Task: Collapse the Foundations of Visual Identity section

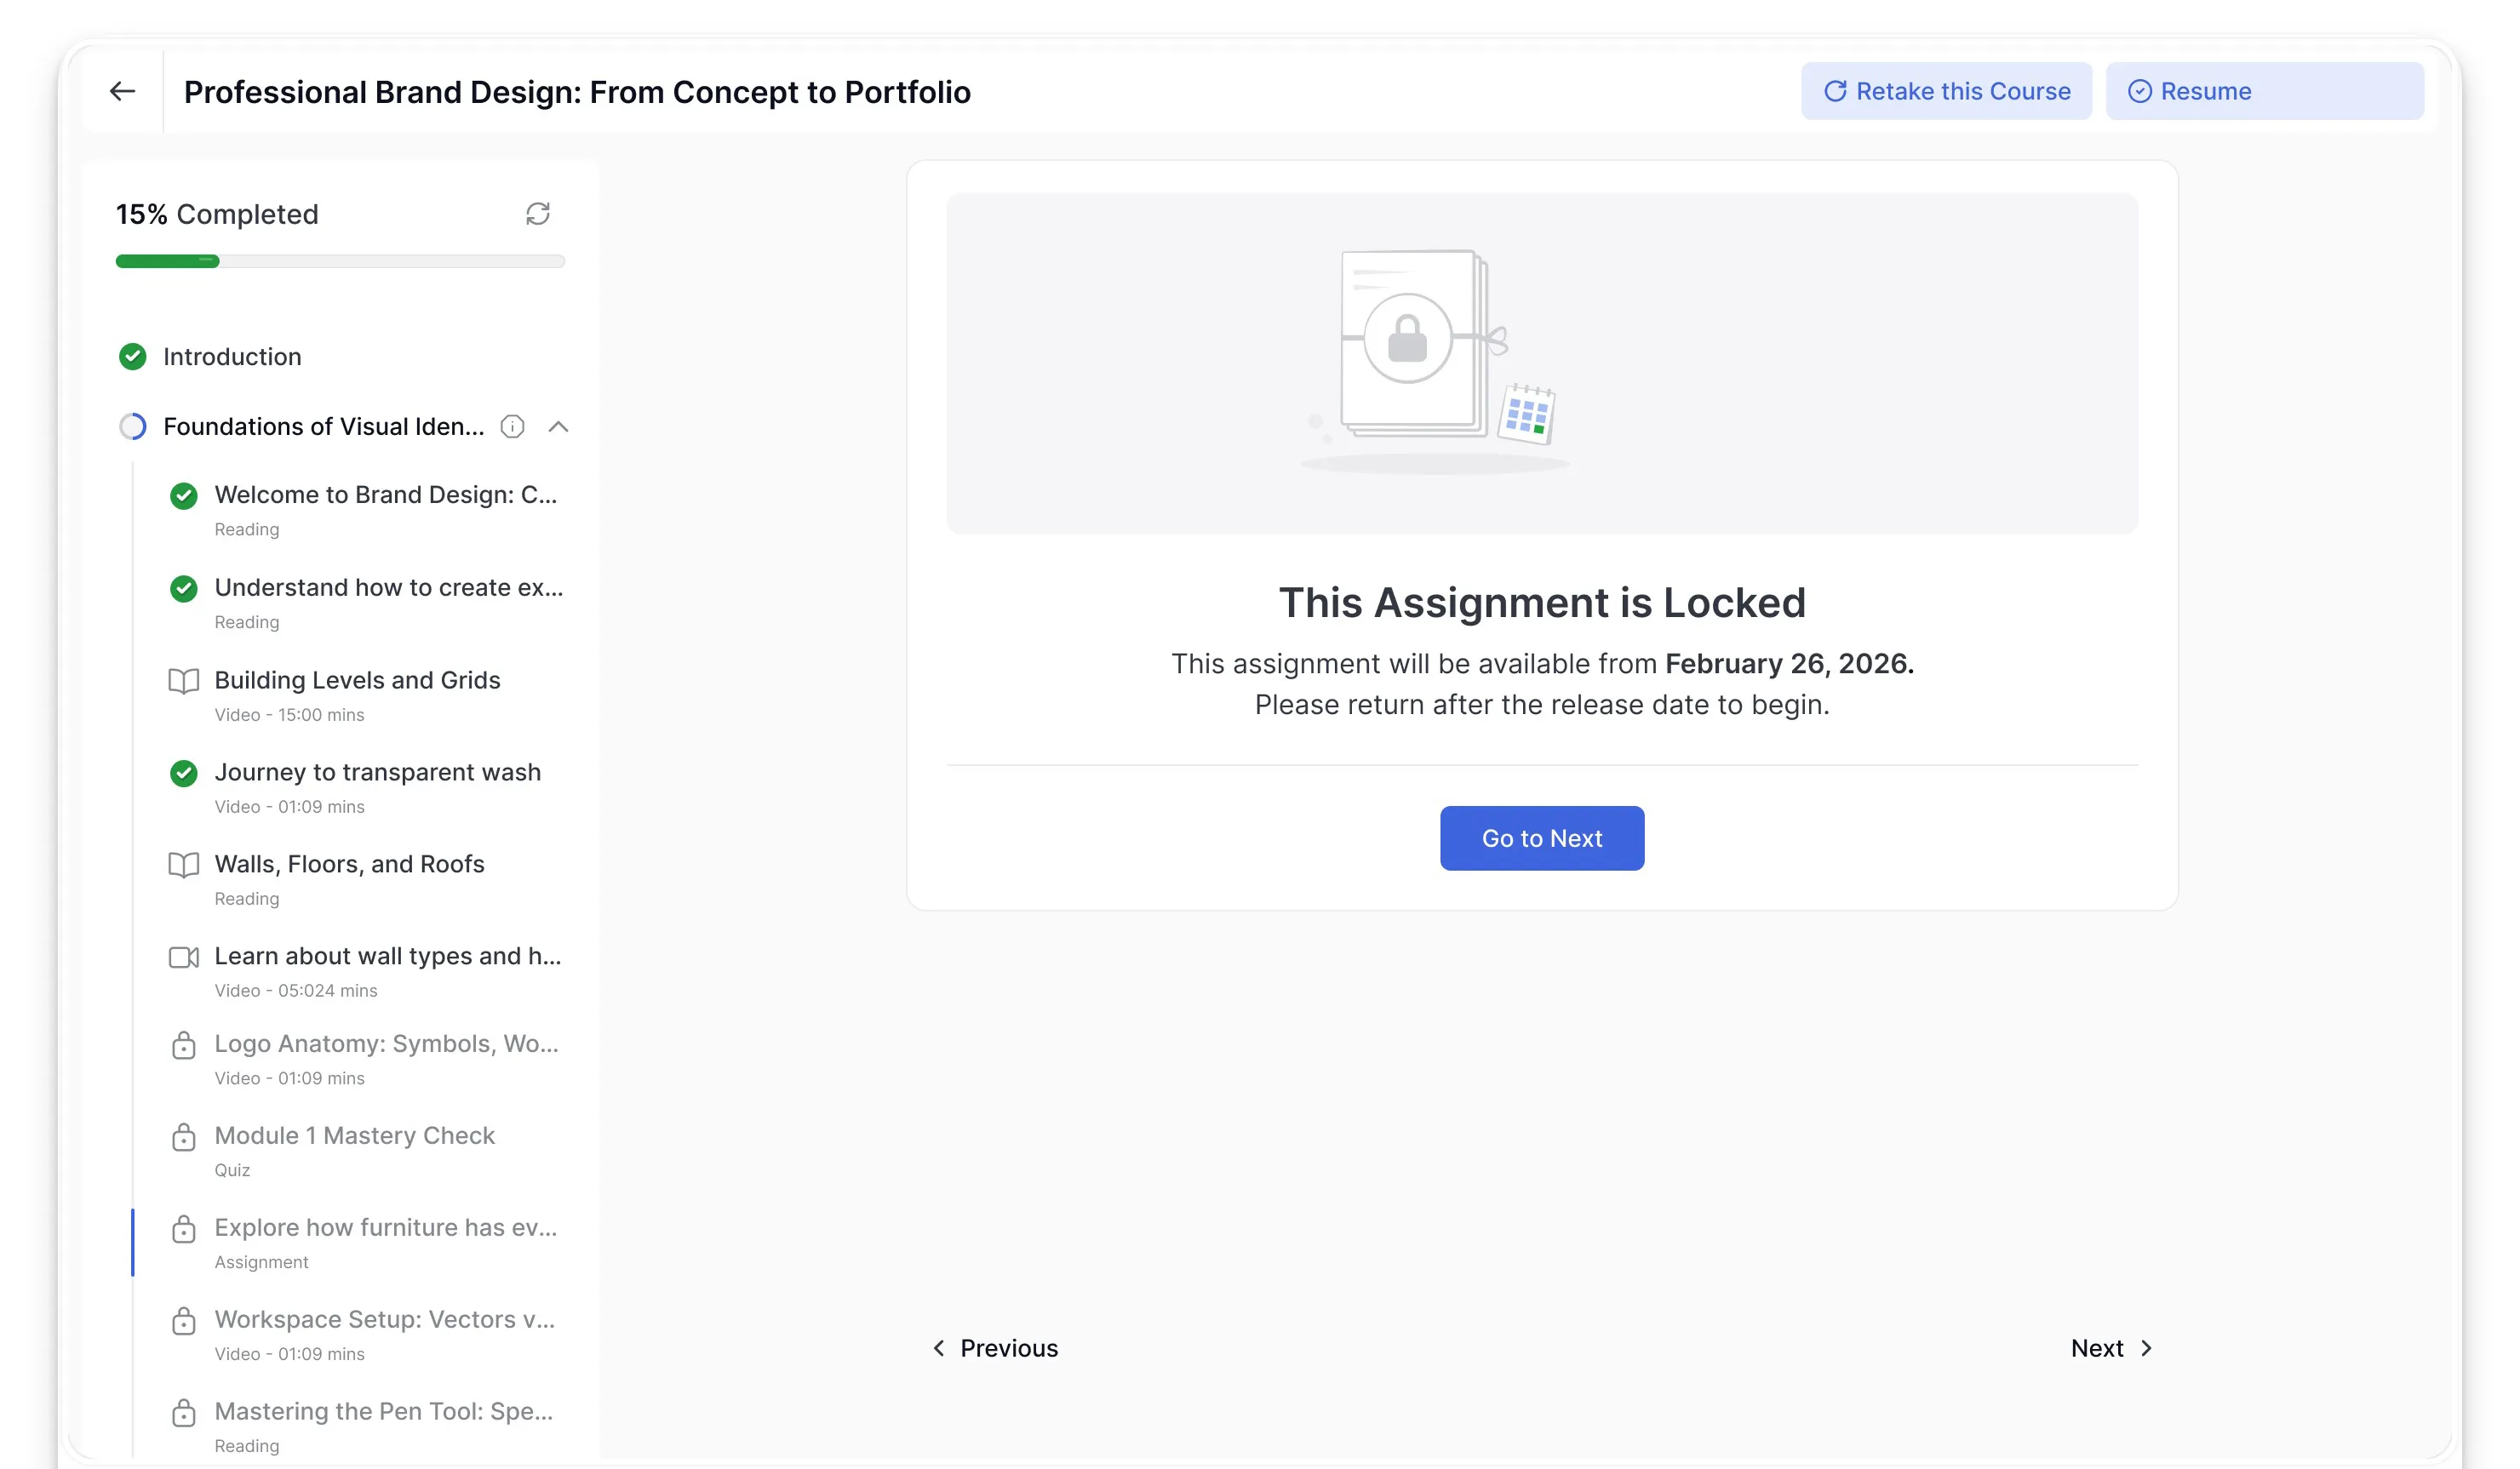Action: click(558, 427)
